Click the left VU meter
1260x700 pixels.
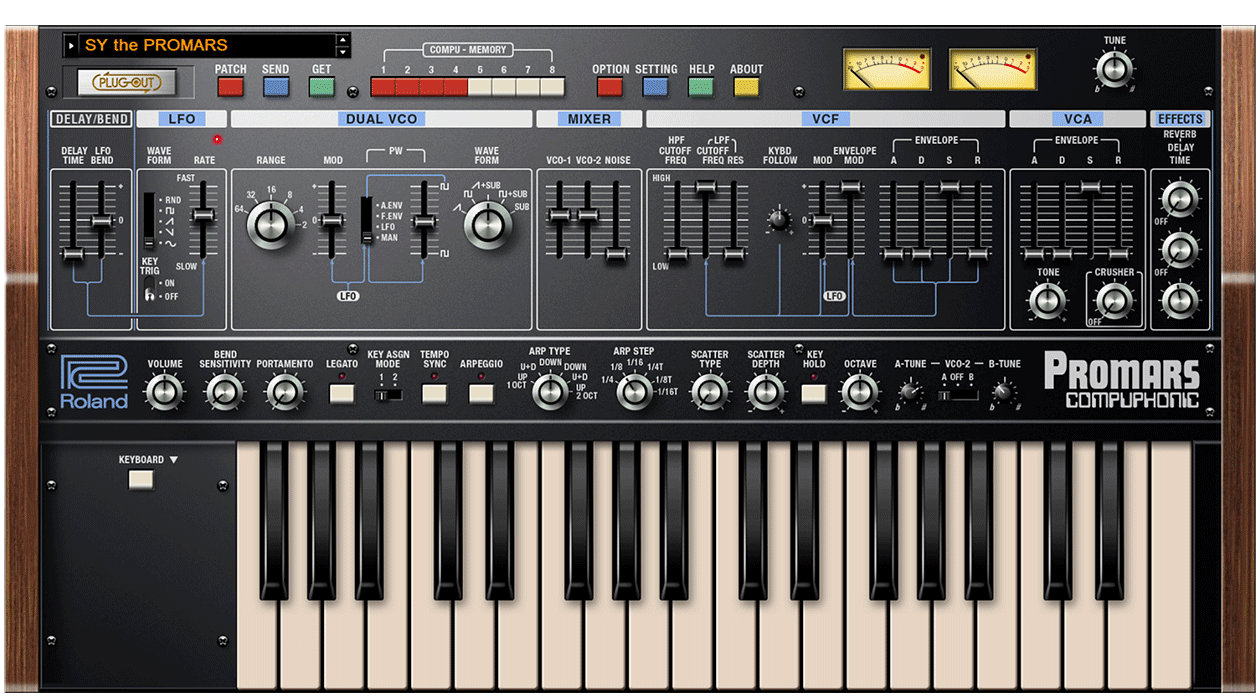(887, 69)
